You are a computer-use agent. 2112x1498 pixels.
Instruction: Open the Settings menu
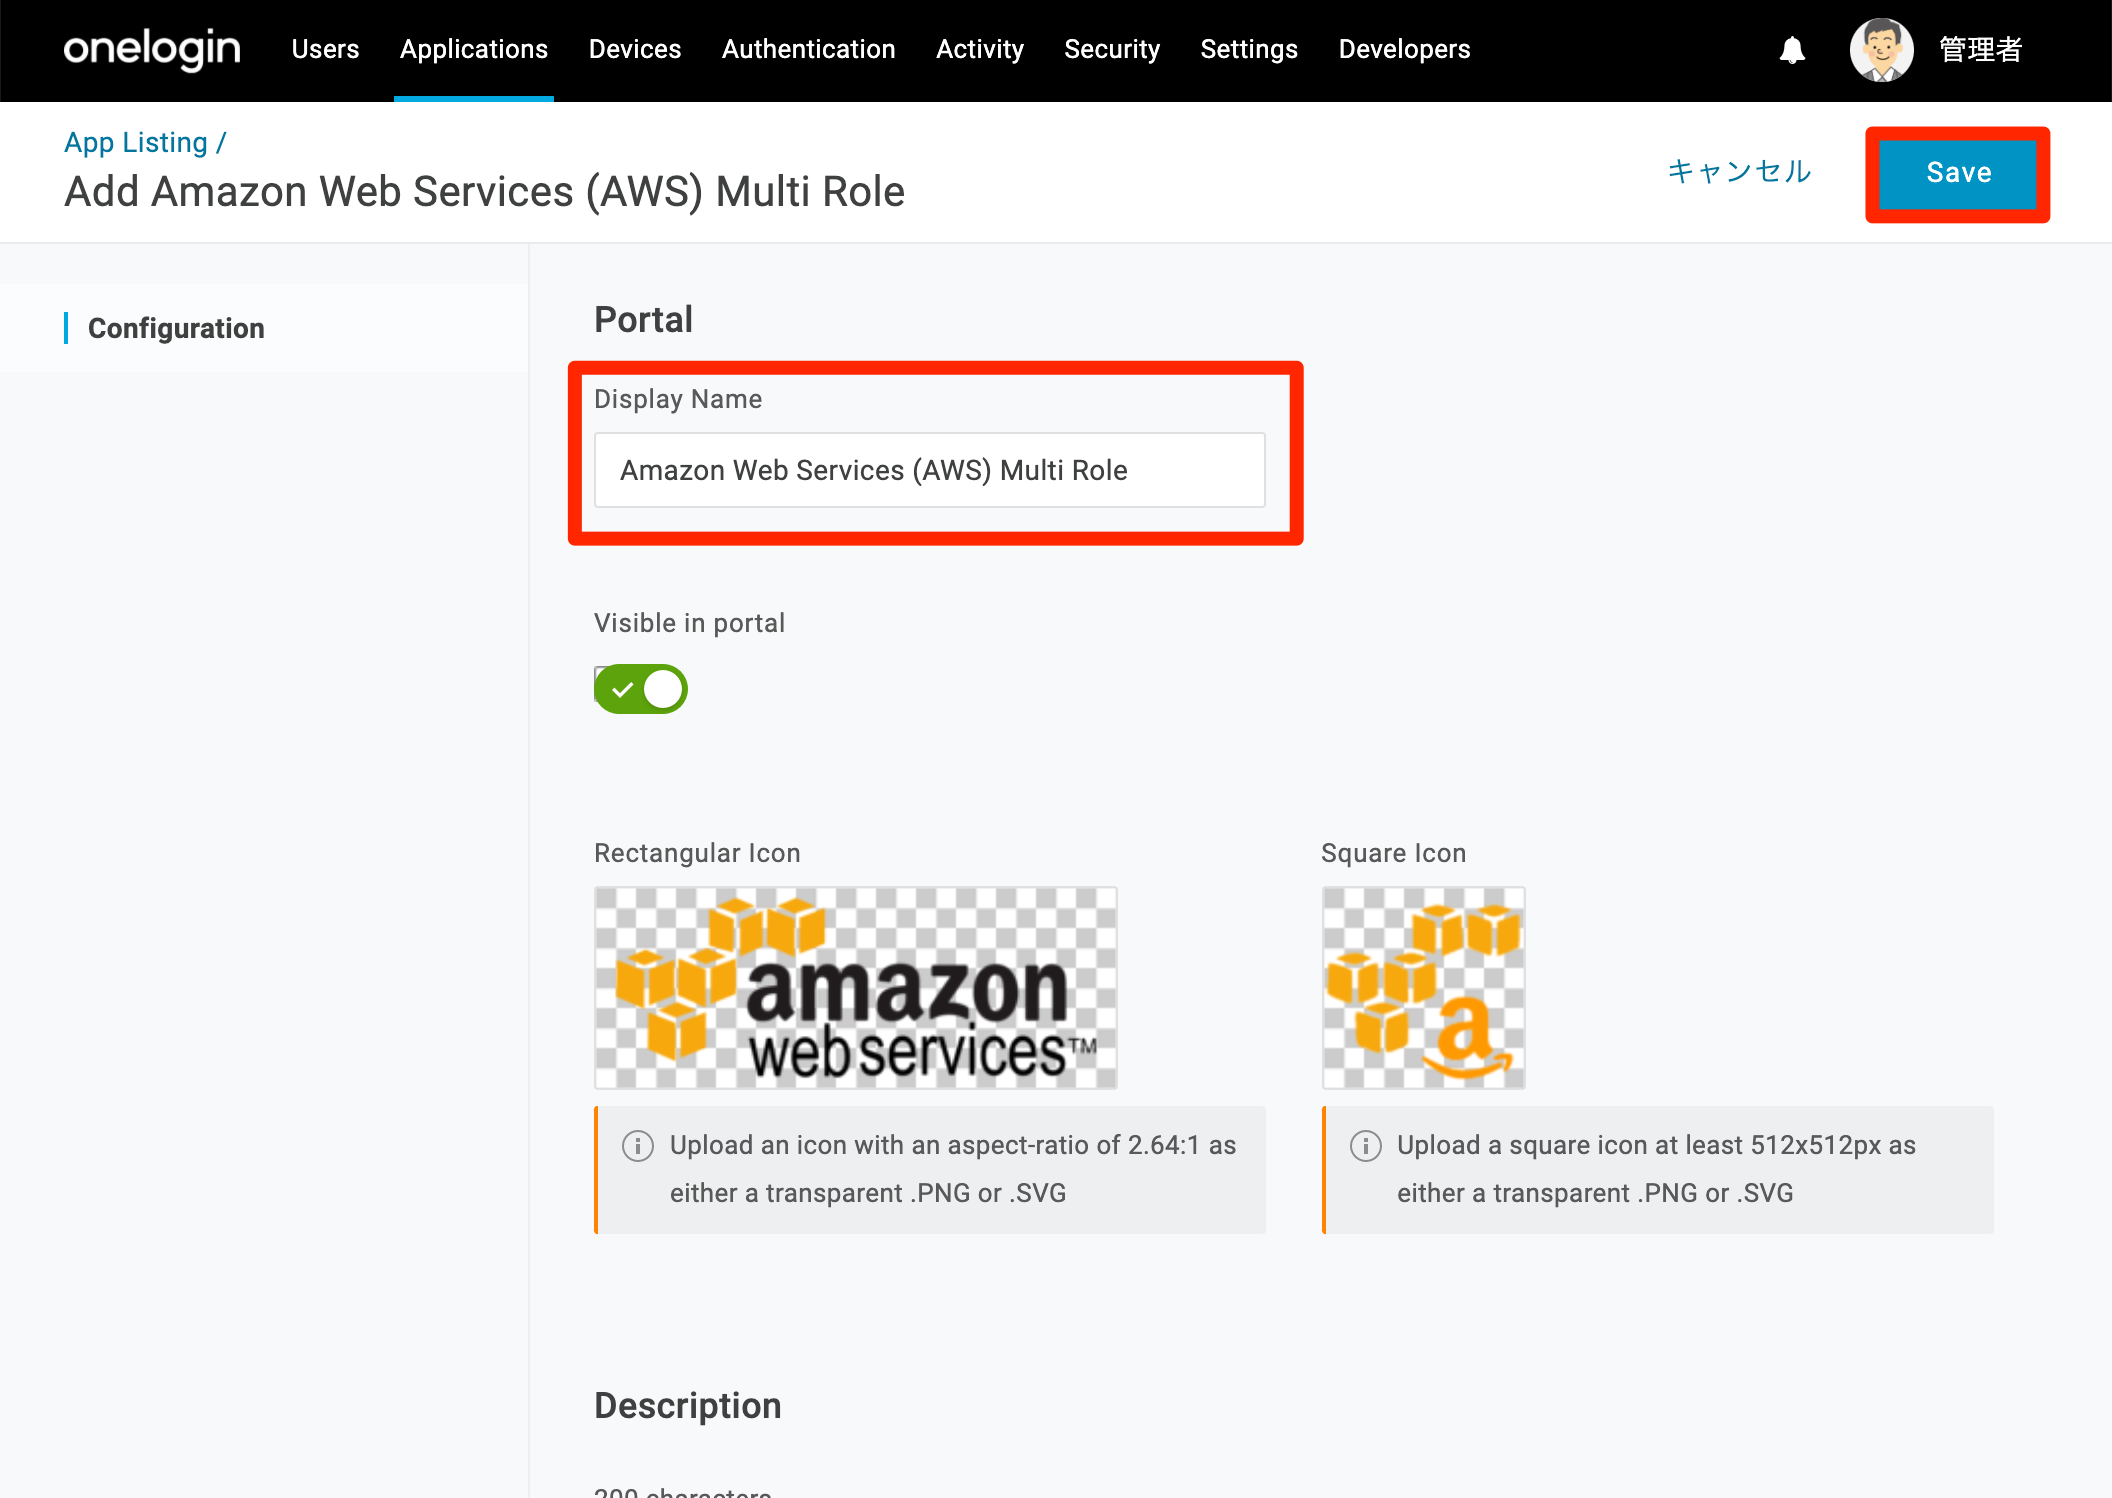(x=1249, y=49)
